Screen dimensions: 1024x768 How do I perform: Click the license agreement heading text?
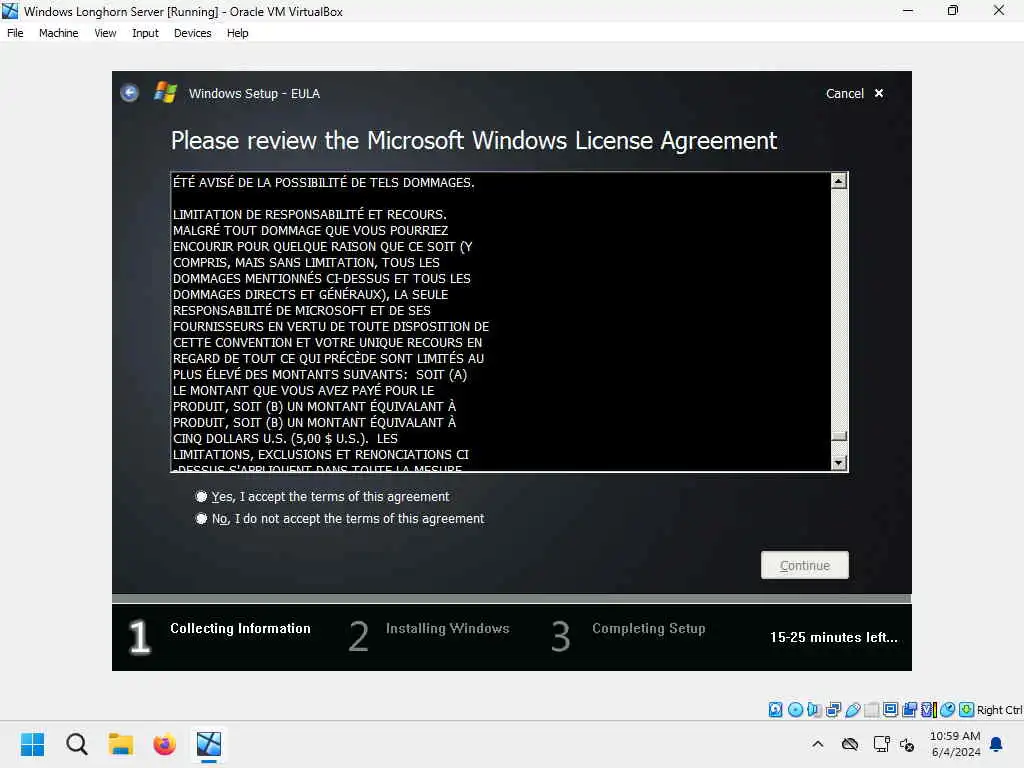[x=474, y=140]
